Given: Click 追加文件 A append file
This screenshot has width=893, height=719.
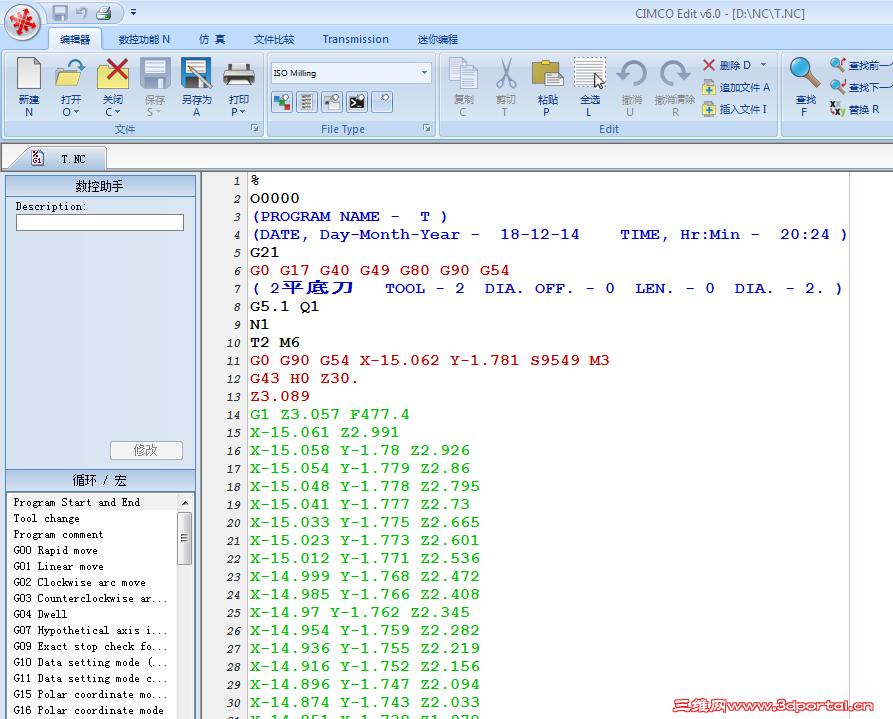Looking at the screenshot, I should point(736,87).
